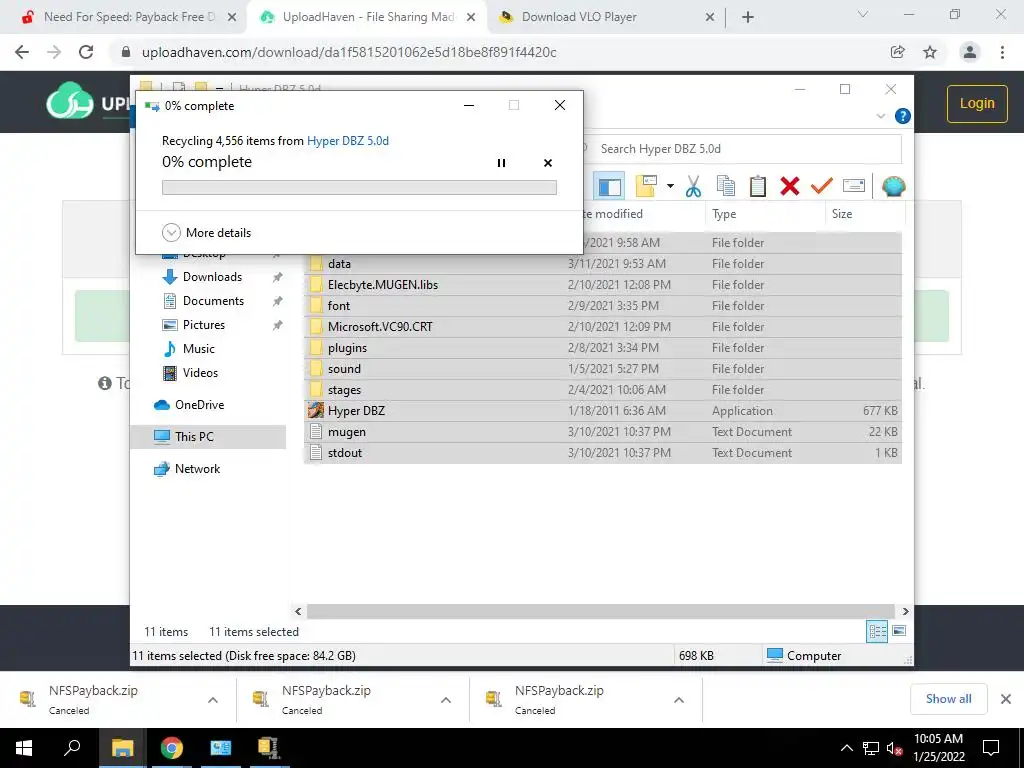The image size is (1024, 768).
Task: Open Videos in the navigation pane
Action: coord(200,373)
